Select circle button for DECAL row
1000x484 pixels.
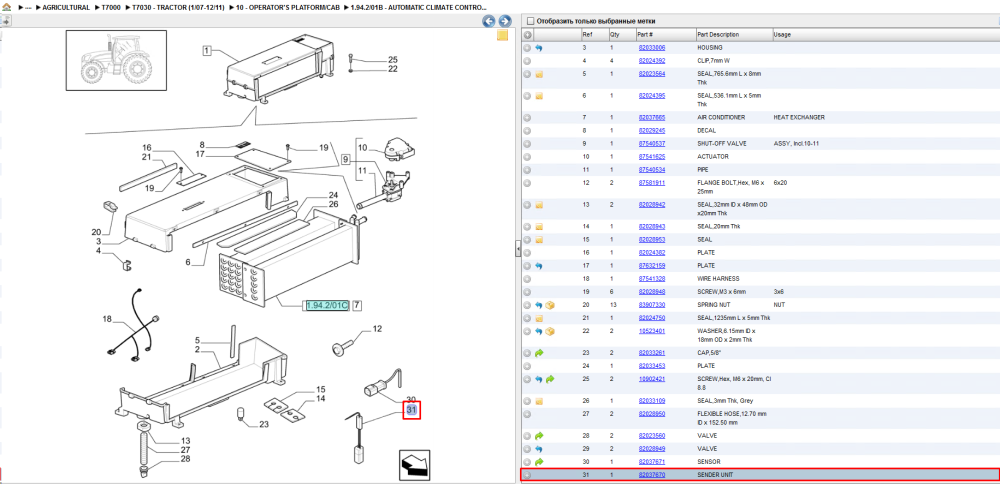(x=527, y=131)
